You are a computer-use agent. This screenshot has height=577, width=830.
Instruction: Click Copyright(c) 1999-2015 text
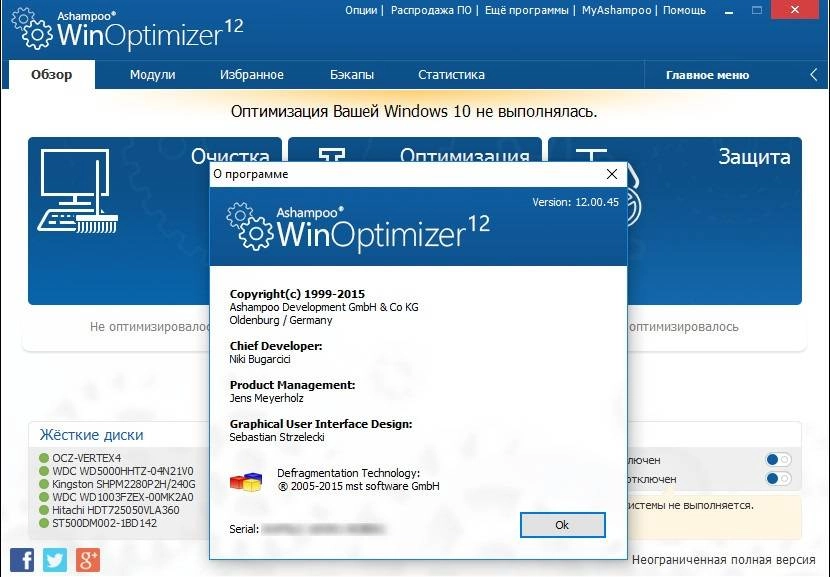tap(297, 294)
